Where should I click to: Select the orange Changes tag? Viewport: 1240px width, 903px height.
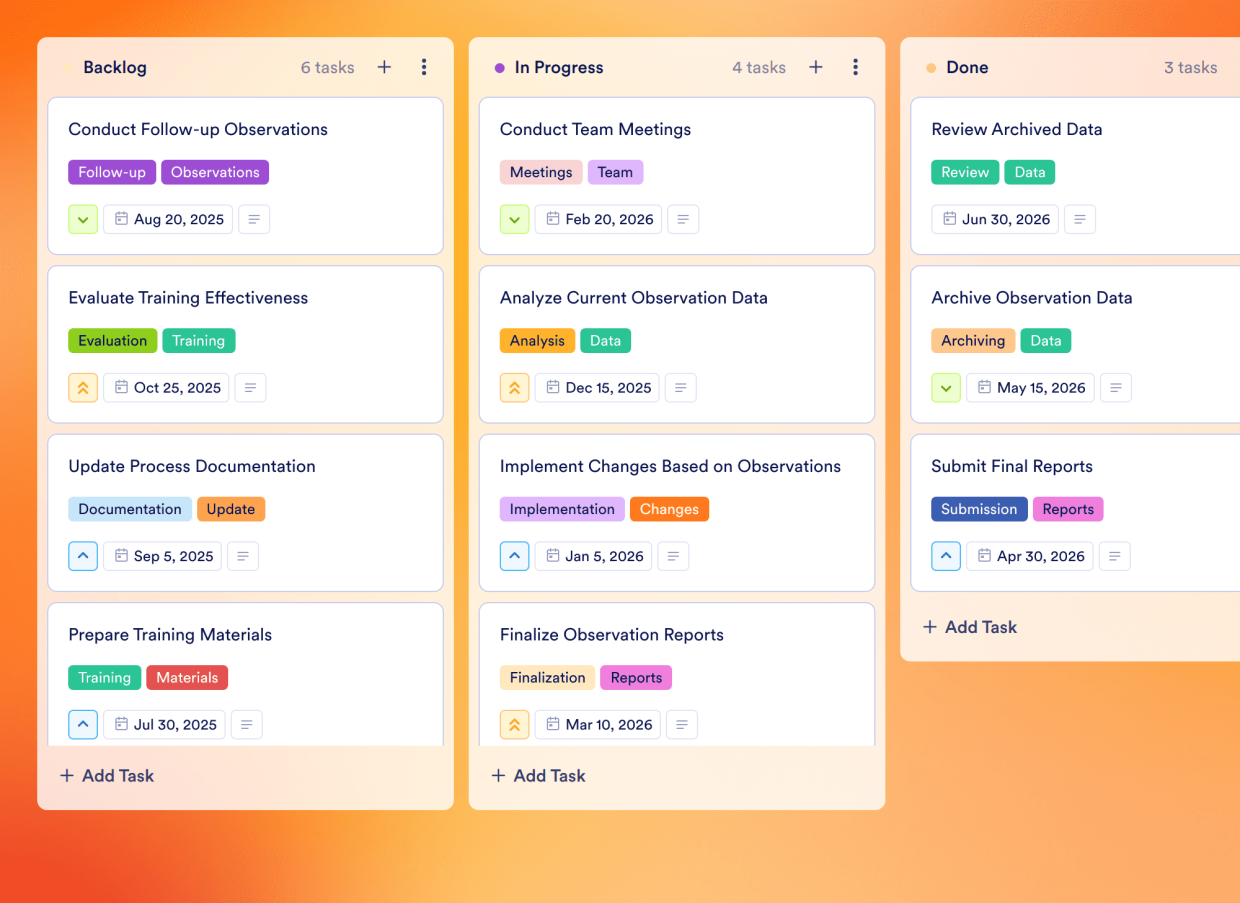pos(669,509)
